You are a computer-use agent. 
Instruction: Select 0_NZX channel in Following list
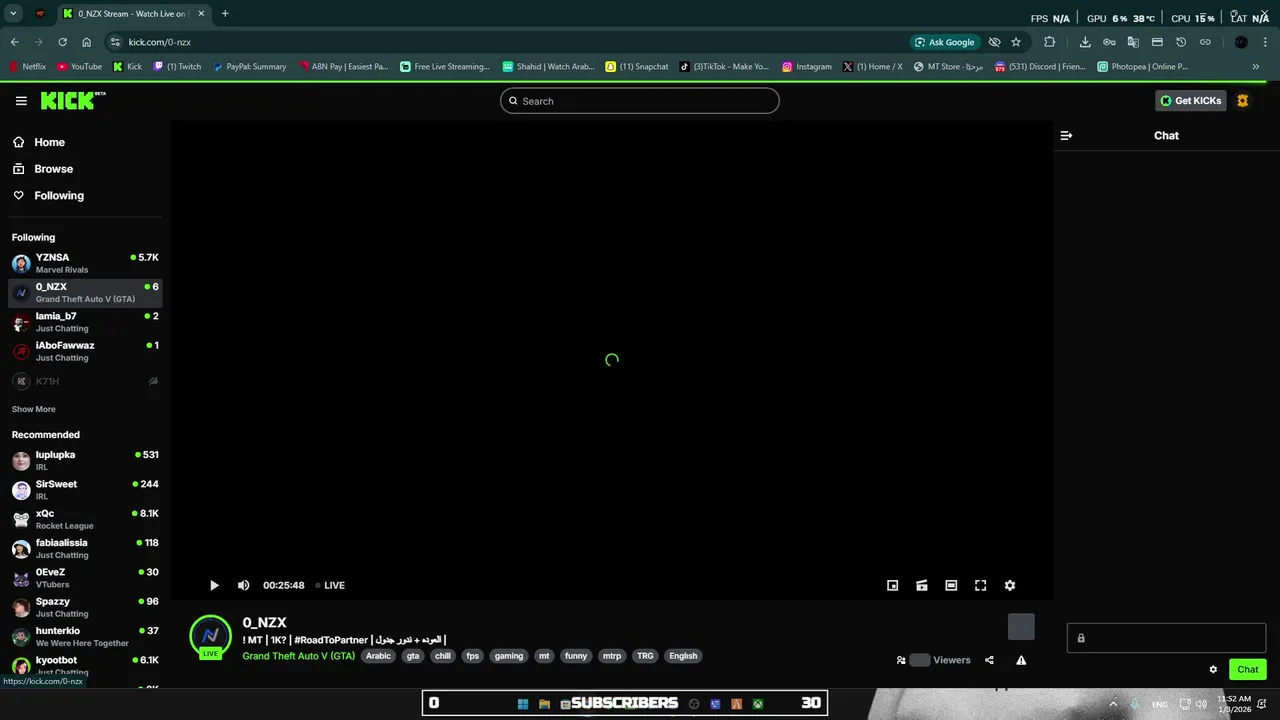coord(85,292)
